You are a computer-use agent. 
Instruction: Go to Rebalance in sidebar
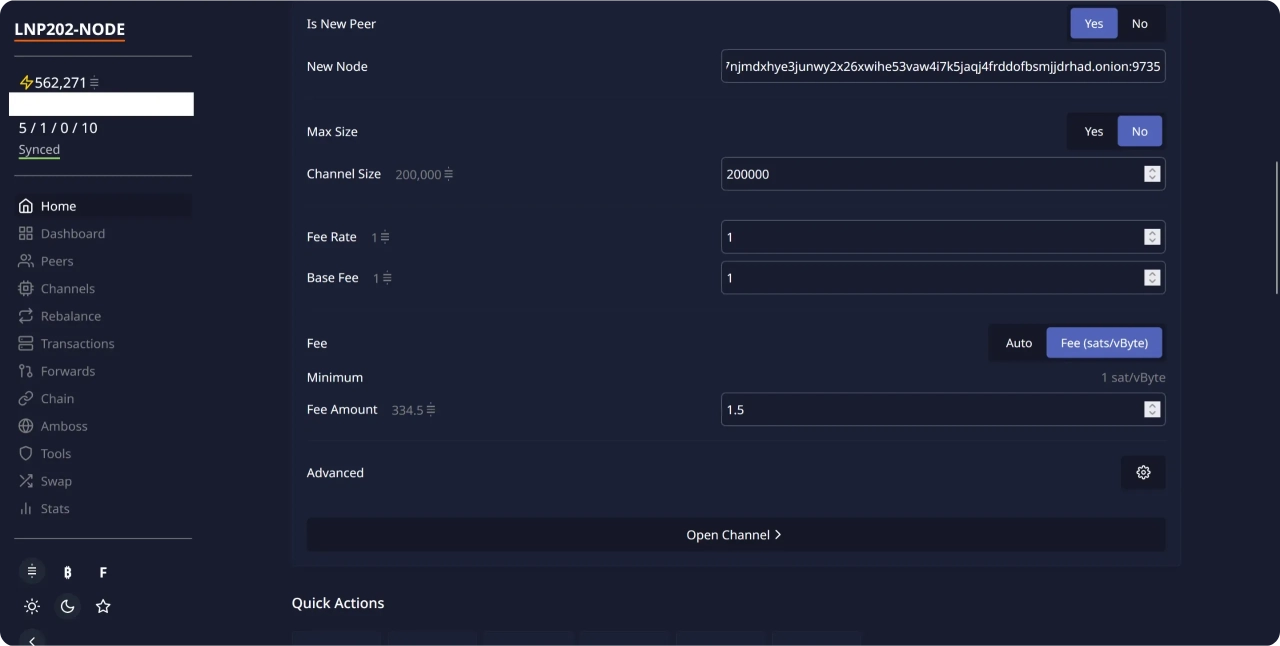(x=70, y=316)
